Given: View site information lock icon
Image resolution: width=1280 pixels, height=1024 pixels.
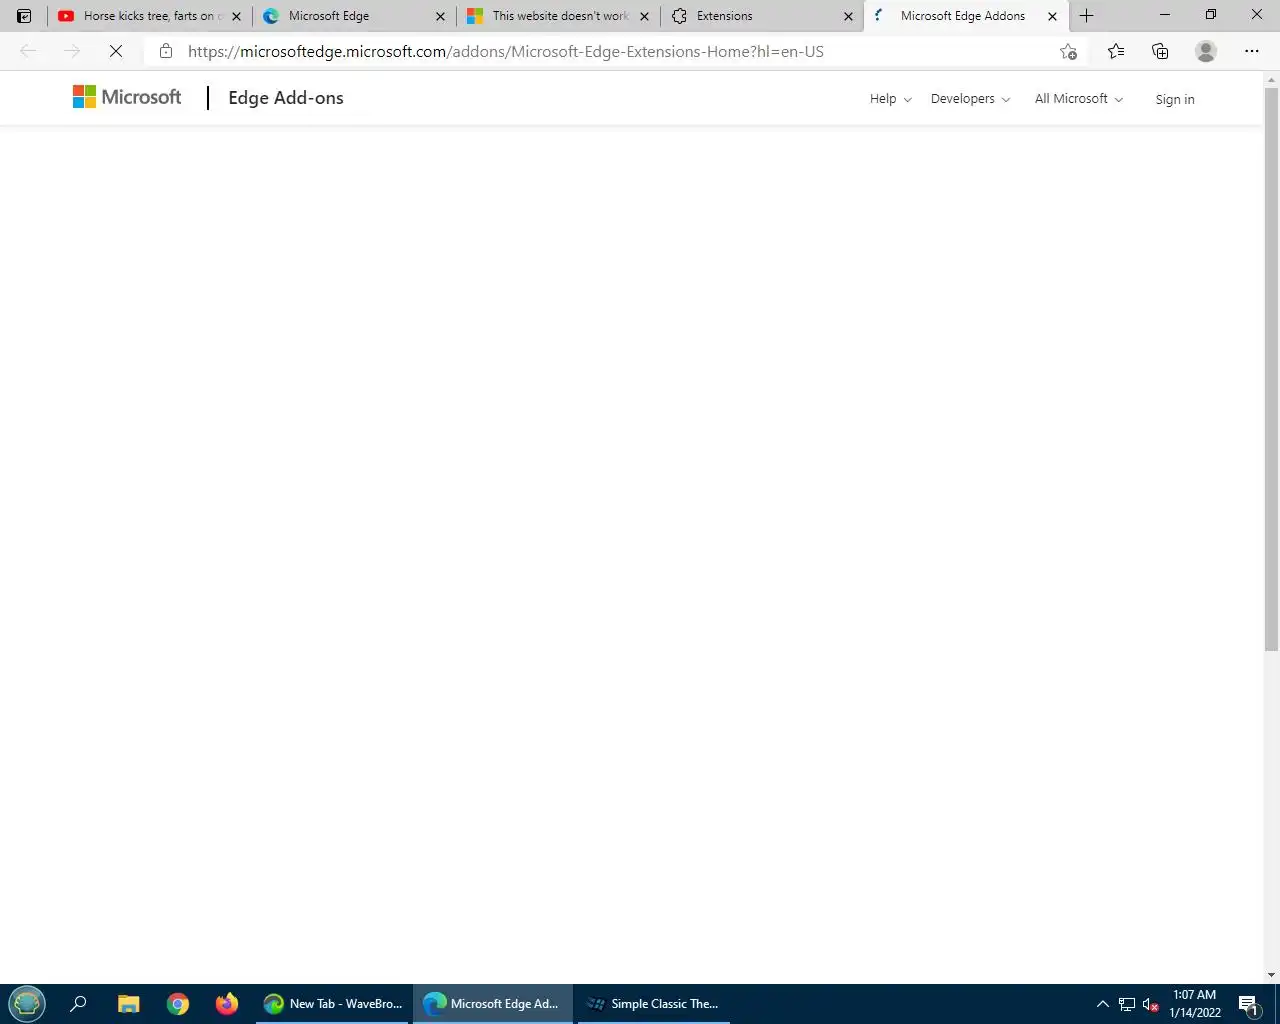Looking at the screenshot, I should [x=166, y=51].
